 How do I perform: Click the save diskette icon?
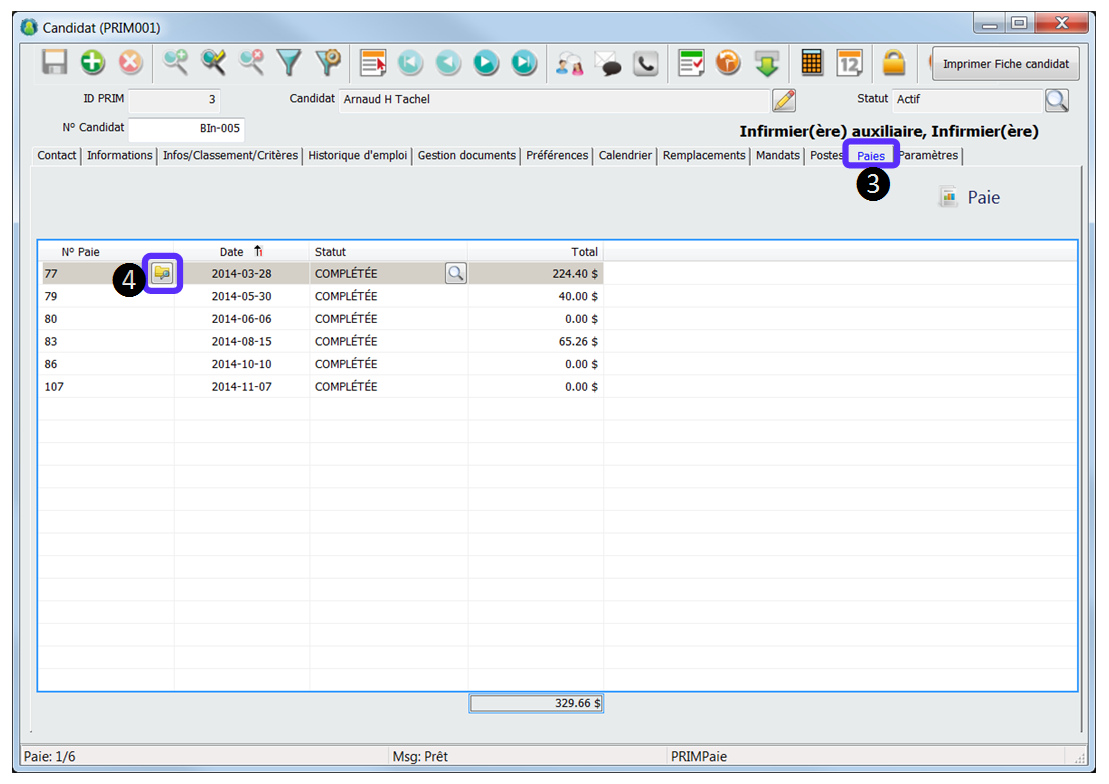(x=55, y=63)
